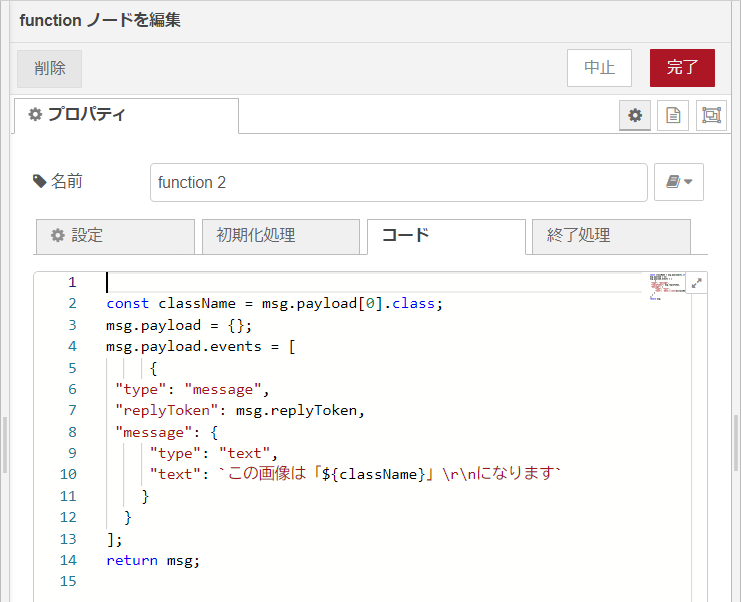Open the library book dropdown
The height and width of the screenshot is (602, 741).
(x=679, y=182)
